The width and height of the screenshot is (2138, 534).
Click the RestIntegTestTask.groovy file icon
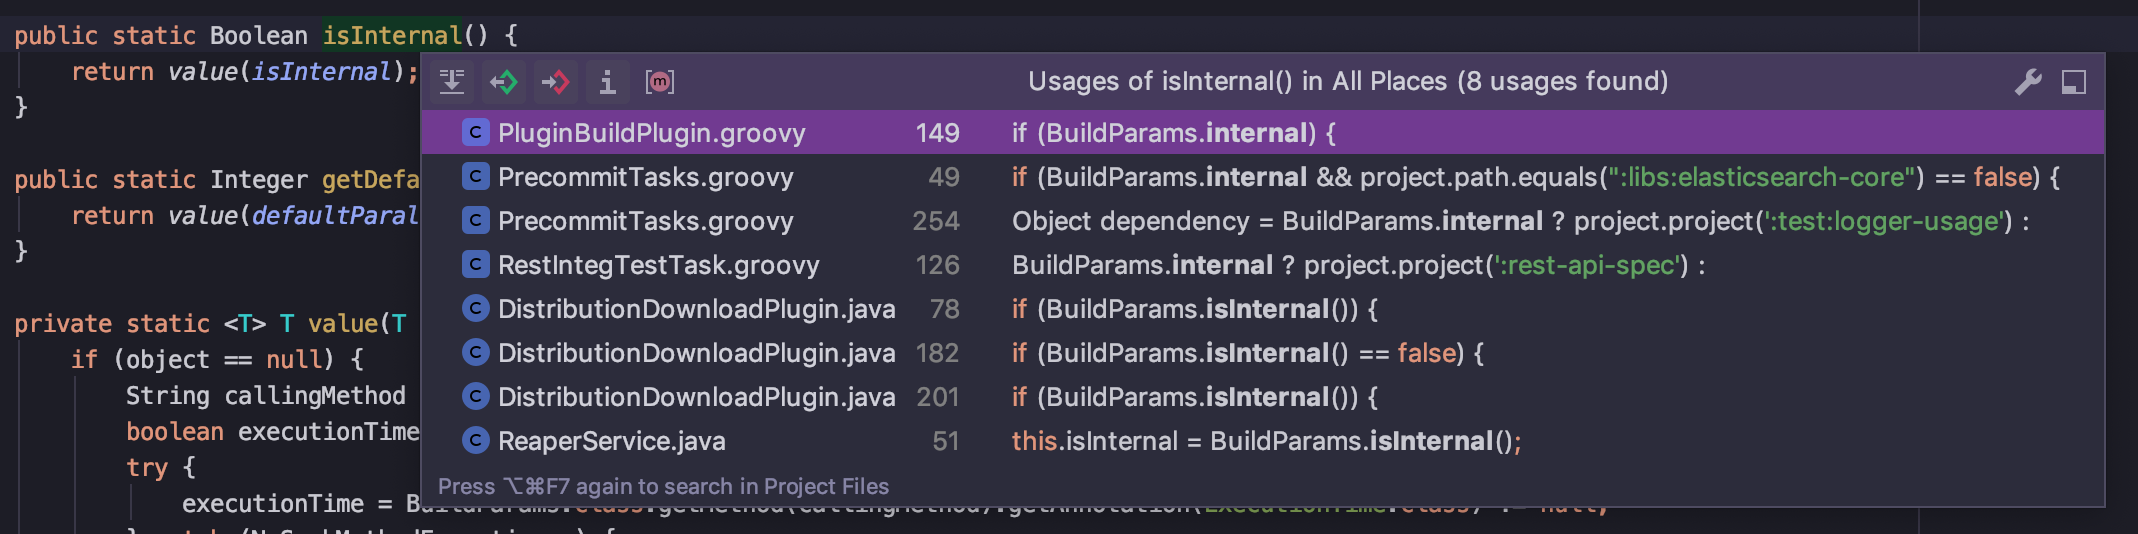475,265
